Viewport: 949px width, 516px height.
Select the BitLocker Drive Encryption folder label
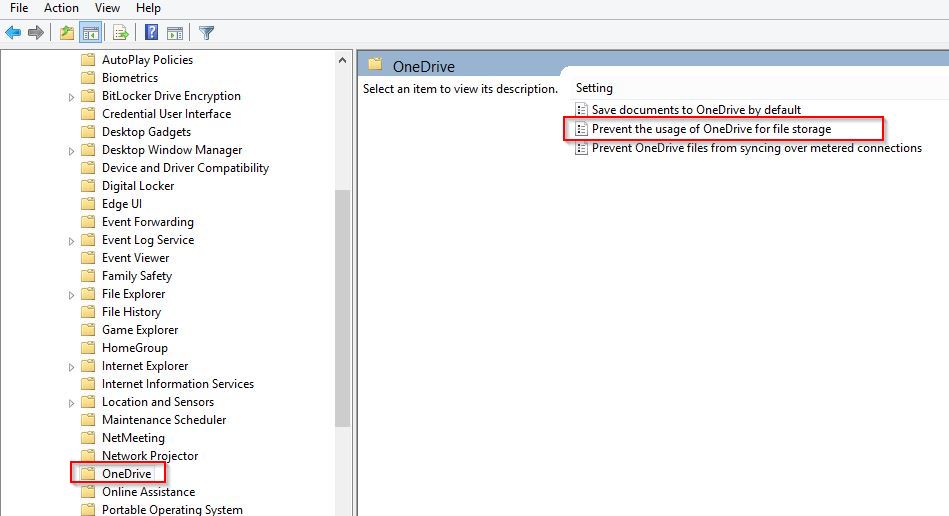click(171, 96)
